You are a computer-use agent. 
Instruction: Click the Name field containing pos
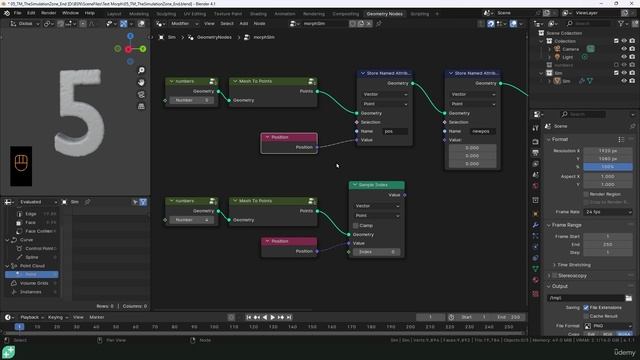[395, 131]
